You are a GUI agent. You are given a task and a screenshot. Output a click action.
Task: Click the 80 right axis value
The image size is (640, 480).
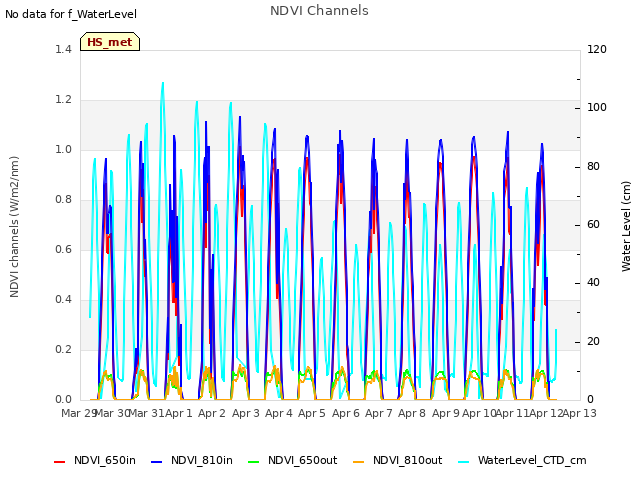[x=593, y=167]
